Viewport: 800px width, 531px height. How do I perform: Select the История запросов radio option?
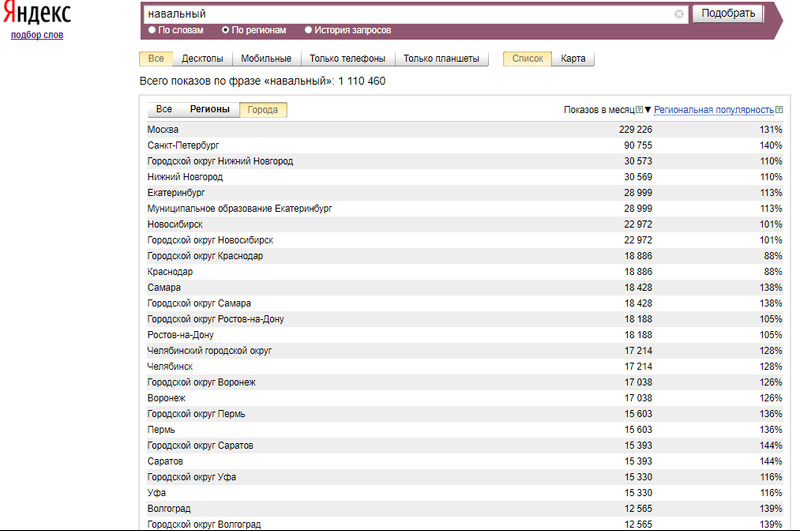[308, 30]
